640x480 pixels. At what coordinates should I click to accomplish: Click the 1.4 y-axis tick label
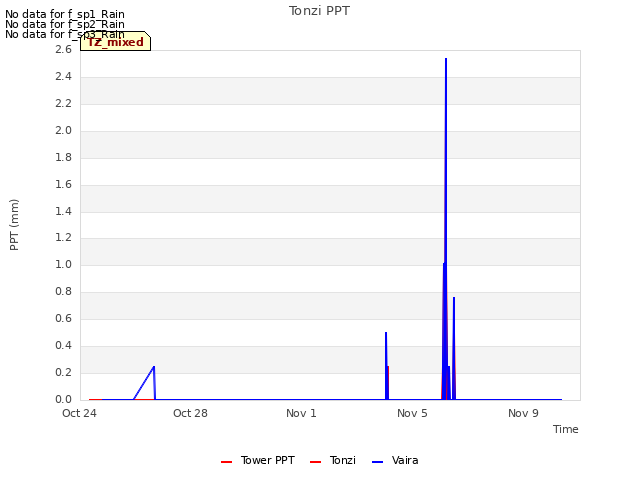[x=63, y=211]
